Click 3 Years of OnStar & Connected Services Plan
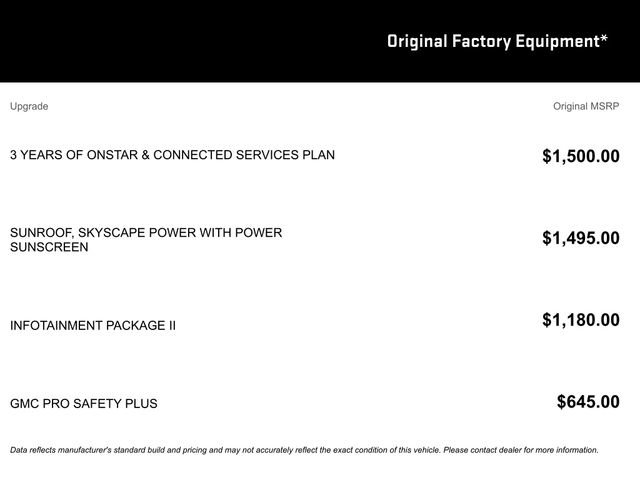This screenshot has width=640, height=480. tap(172, 155)
